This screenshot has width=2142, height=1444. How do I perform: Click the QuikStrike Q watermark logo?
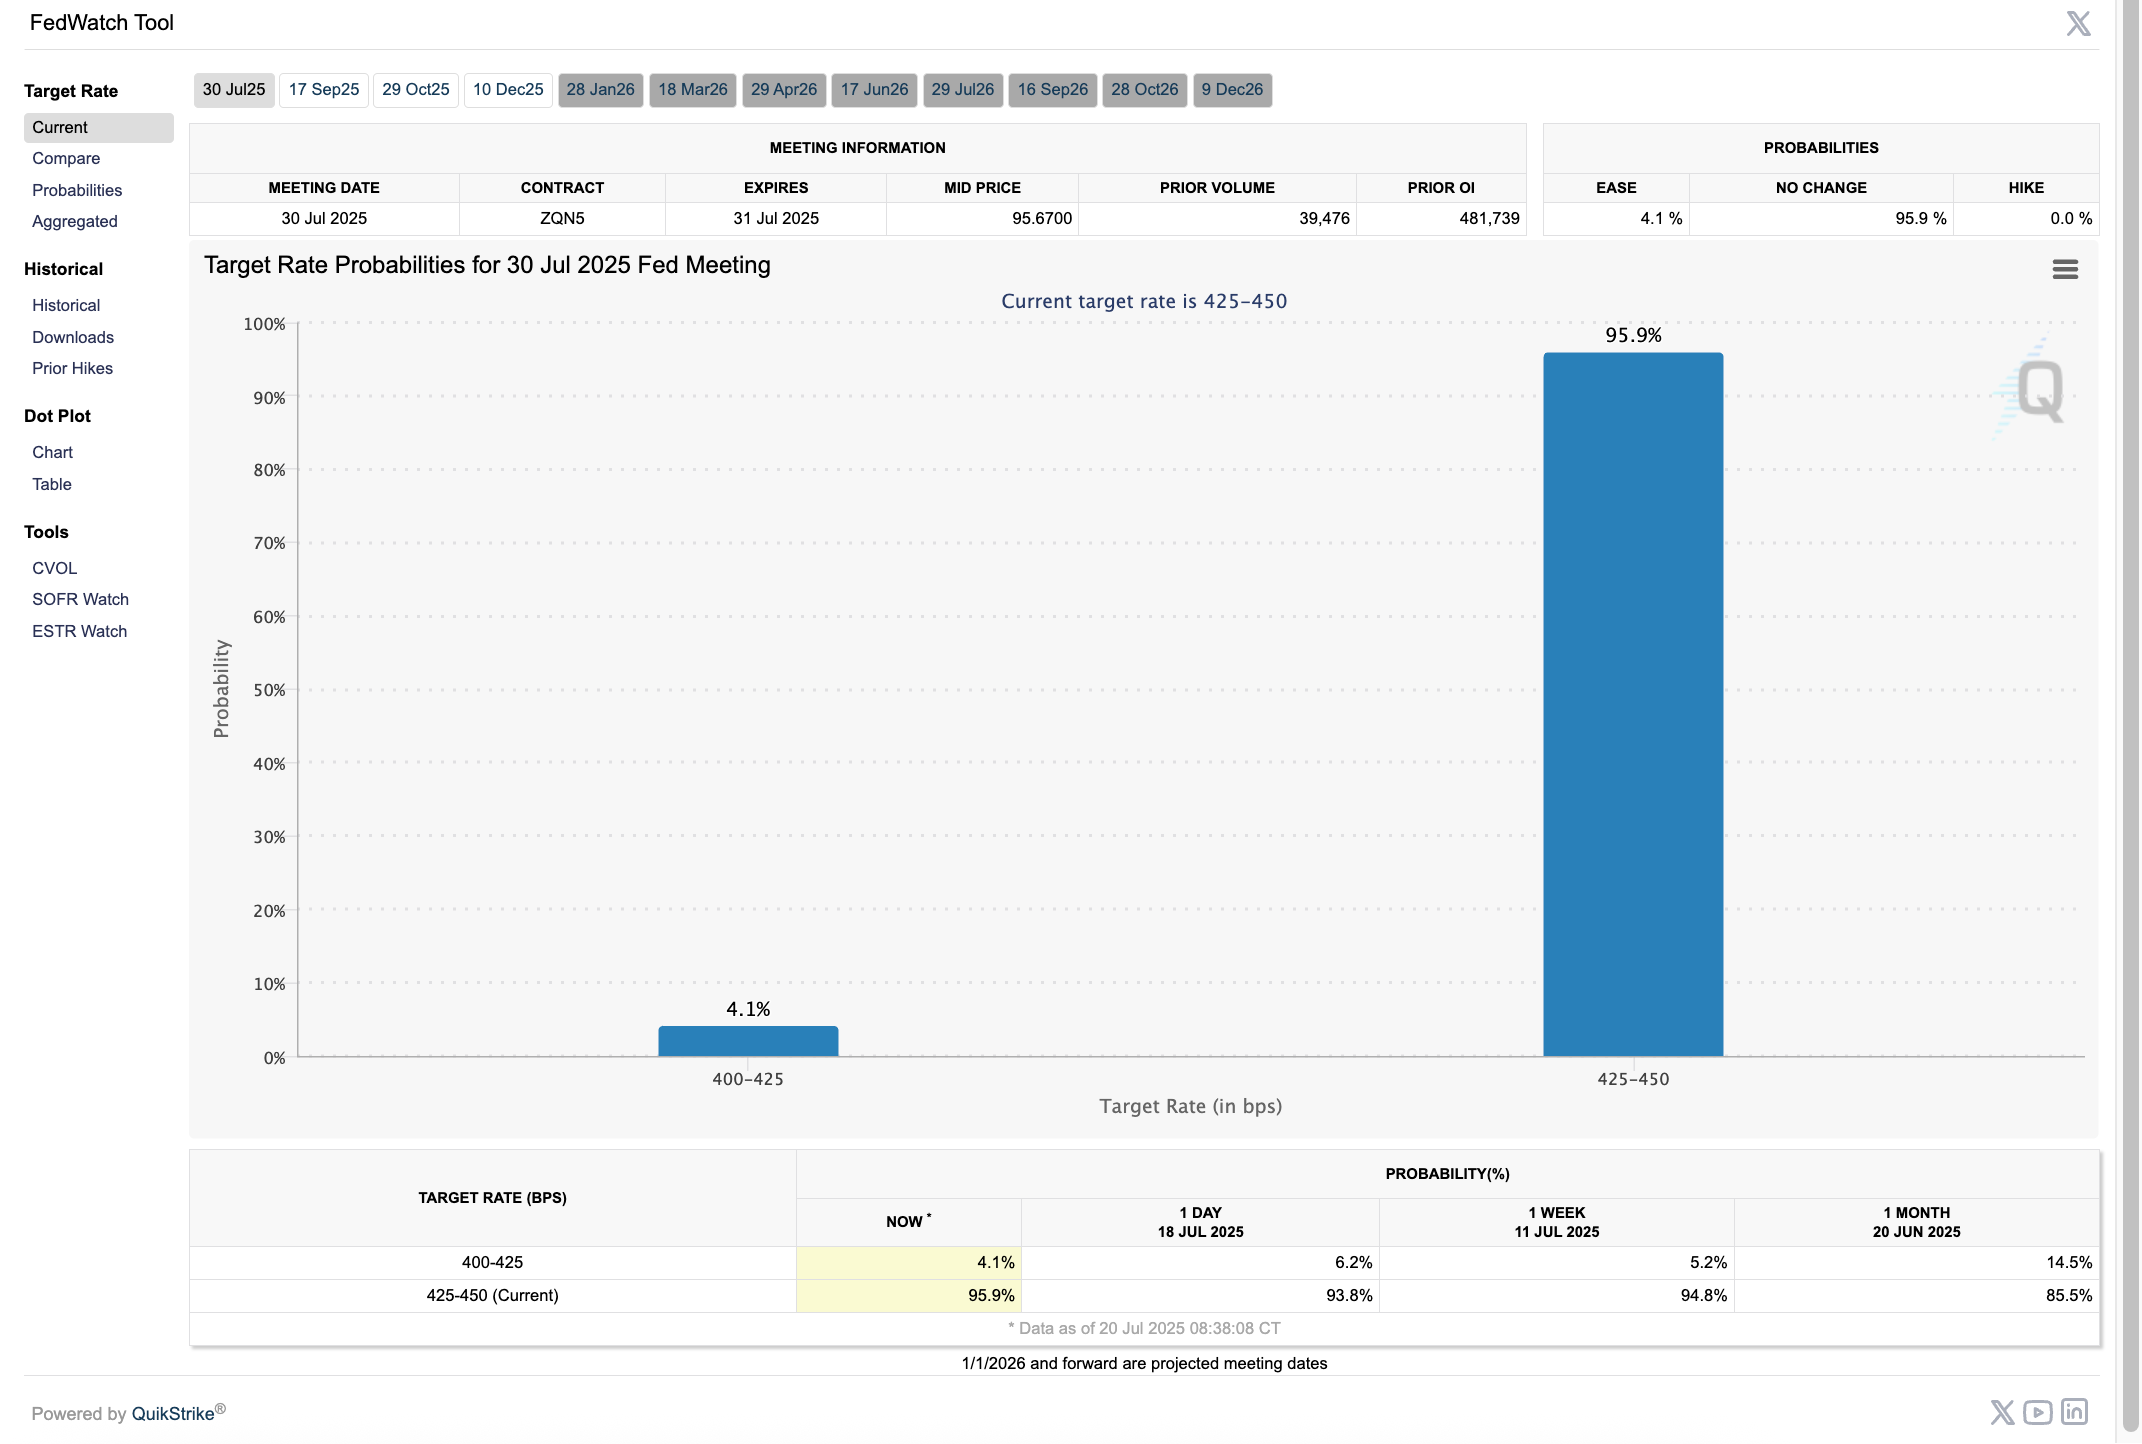click(x=2038, y=390)
